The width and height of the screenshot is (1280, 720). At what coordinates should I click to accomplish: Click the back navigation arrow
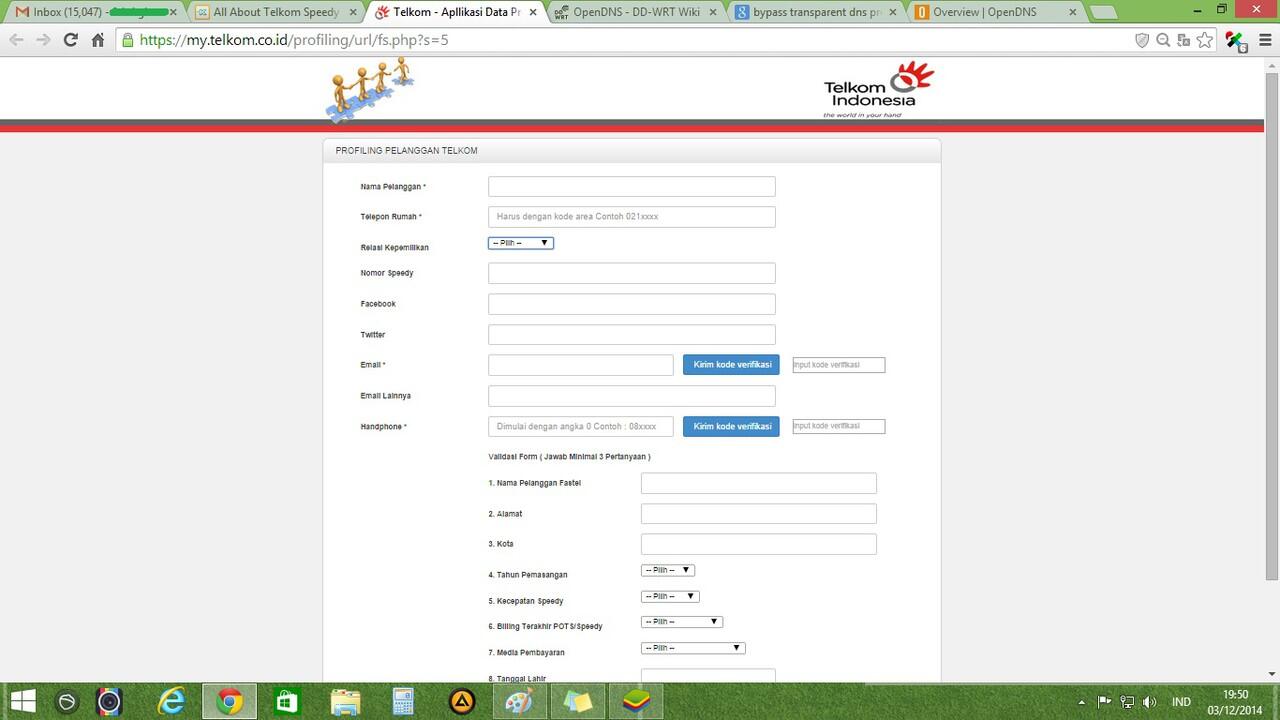tap(16, 41)
